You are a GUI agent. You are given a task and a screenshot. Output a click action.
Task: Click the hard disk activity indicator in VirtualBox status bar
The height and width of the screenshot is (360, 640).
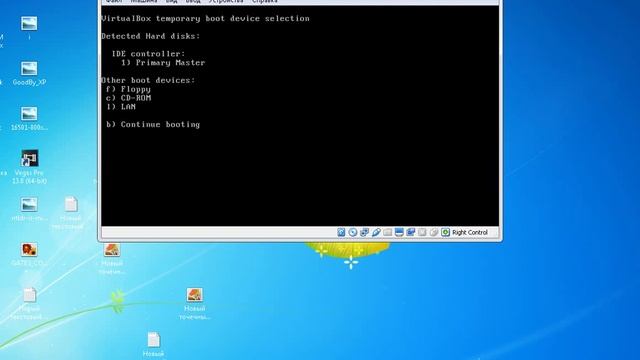coord(341,232)
